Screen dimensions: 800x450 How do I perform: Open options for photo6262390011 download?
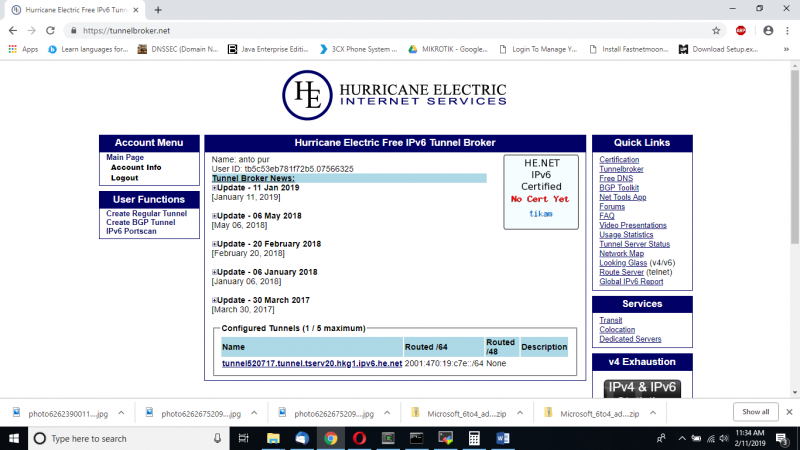[121, 413]
